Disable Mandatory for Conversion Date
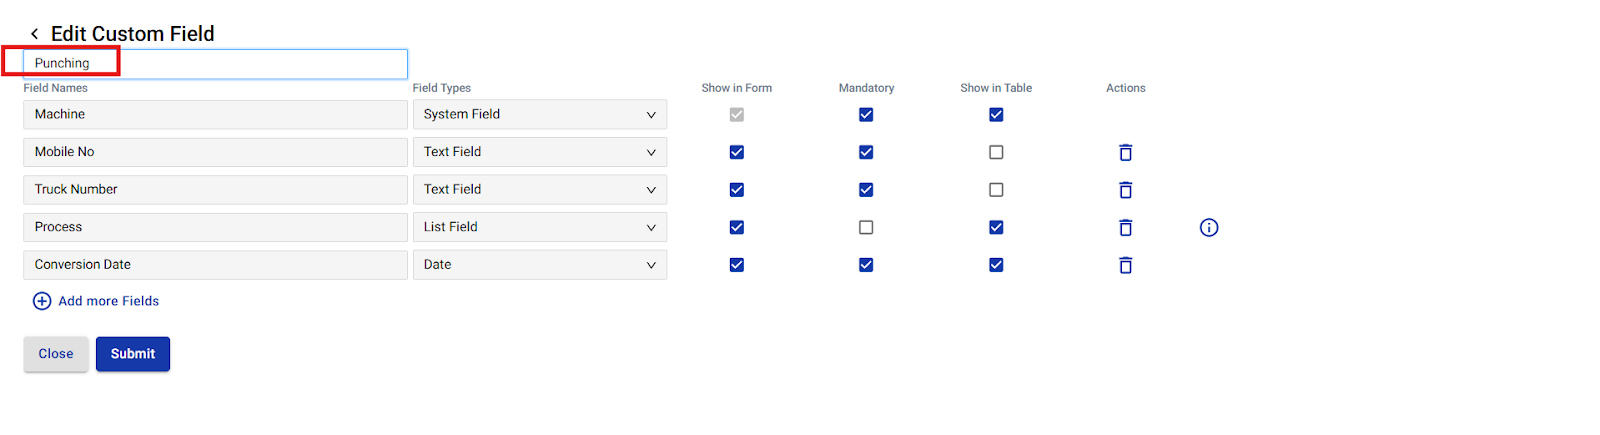Viewport: 1600px width, 435px height. 866,265
